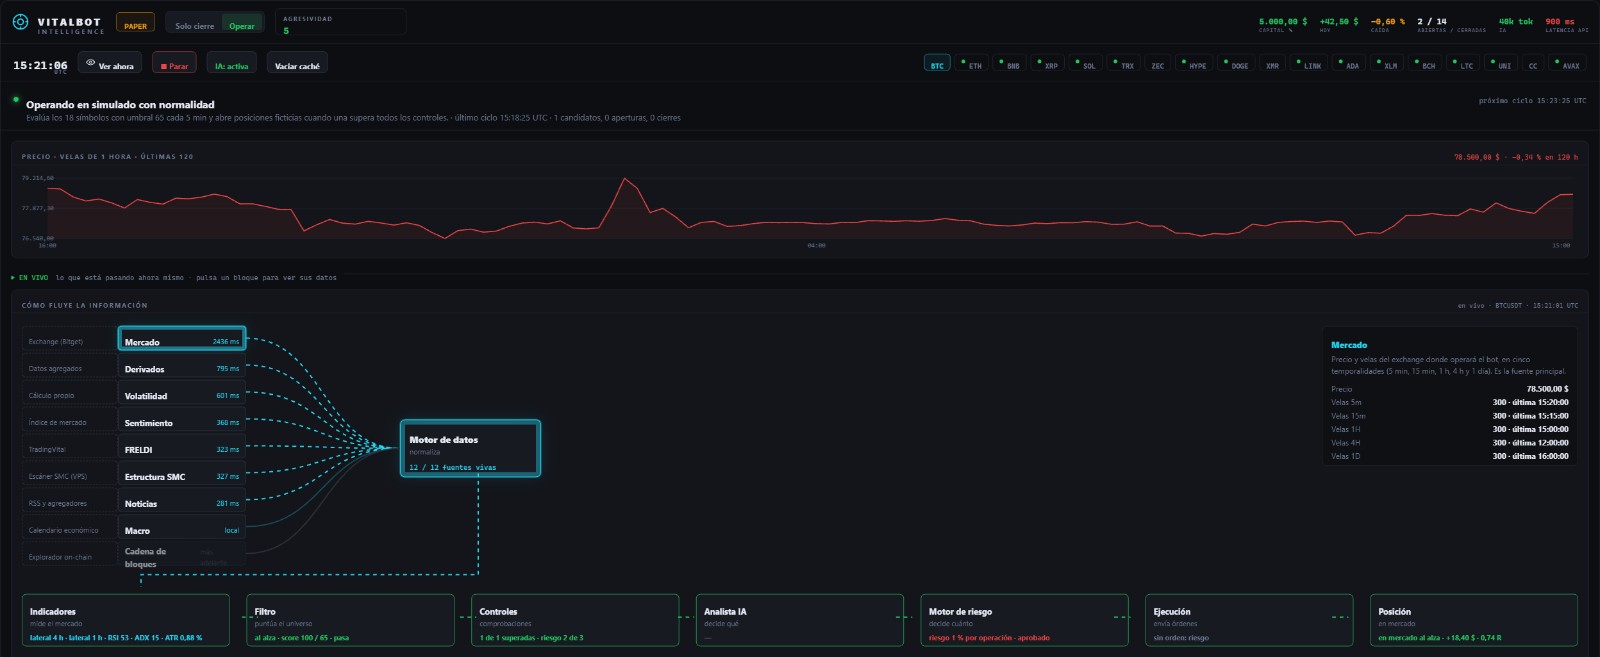
Task: Click the 40k tok IA usage value
Action: tap(1516, 21)
